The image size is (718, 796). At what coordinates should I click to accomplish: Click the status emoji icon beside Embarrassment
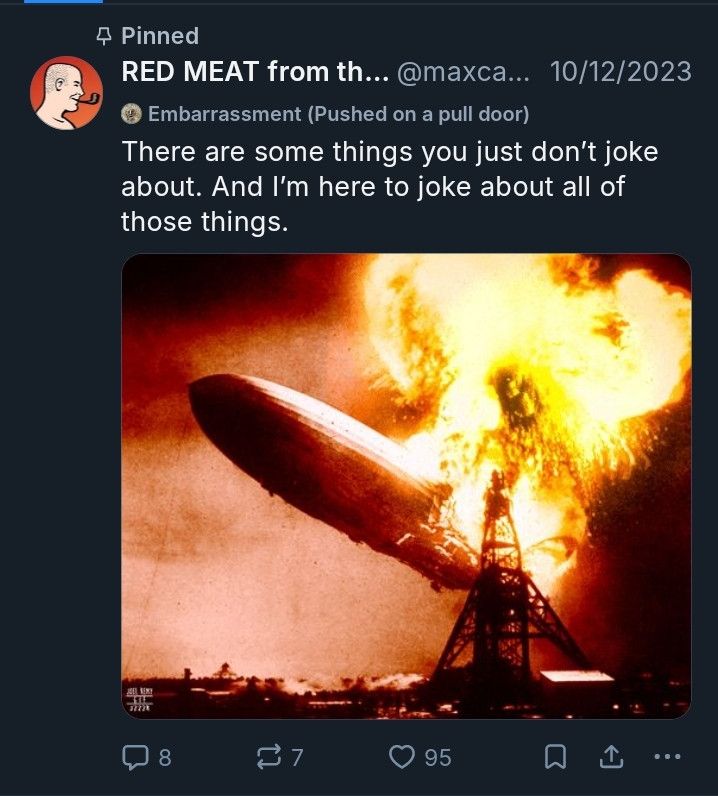pos(131,114)
